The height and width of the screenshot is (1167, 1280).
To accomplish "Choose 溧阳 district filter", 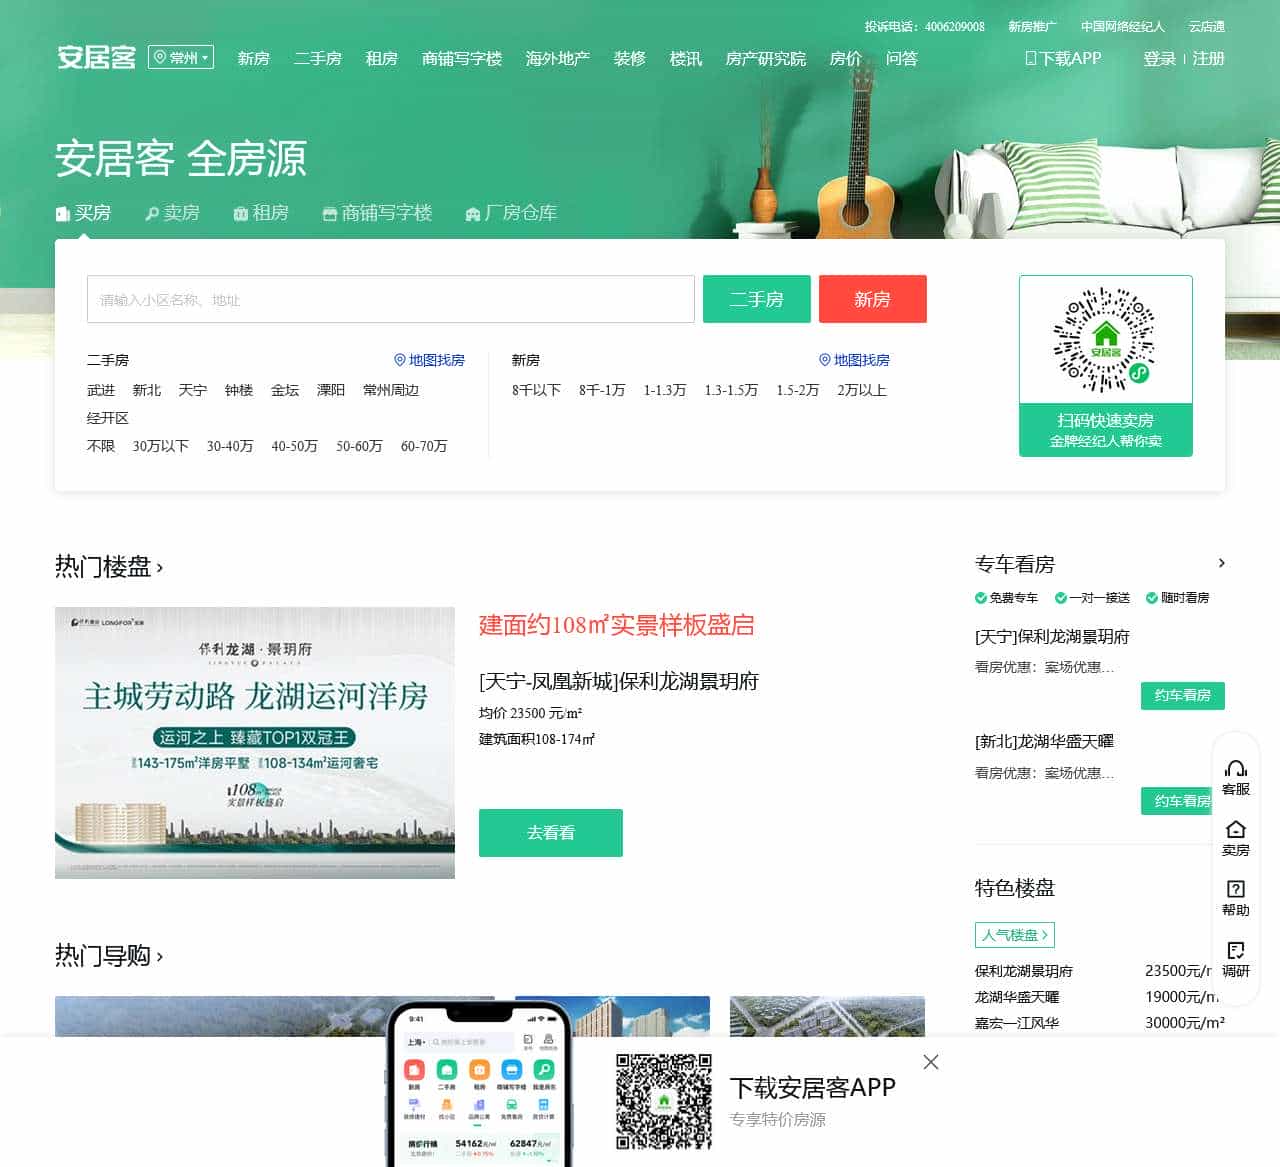I will tap(331, 390).
